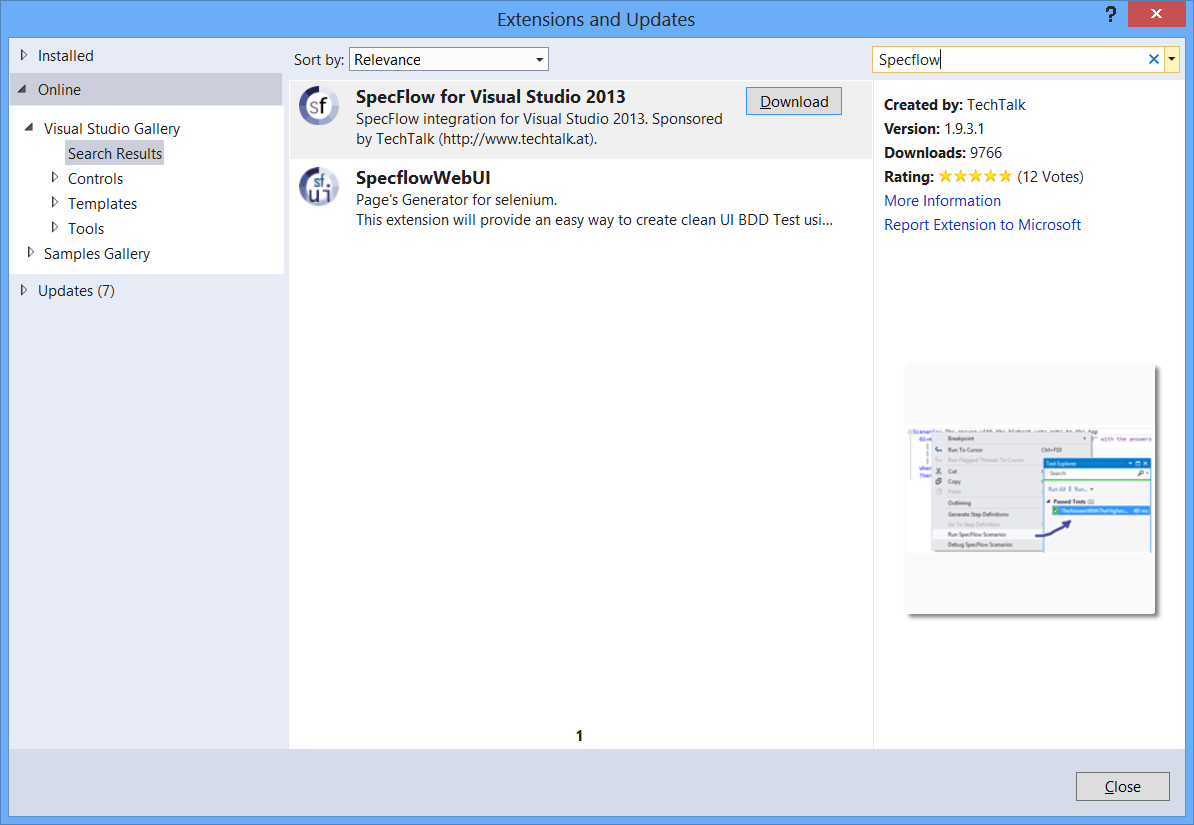Screen dimensions: 1194x825
Task: Expand the Installed category
Action: point(24,56)
